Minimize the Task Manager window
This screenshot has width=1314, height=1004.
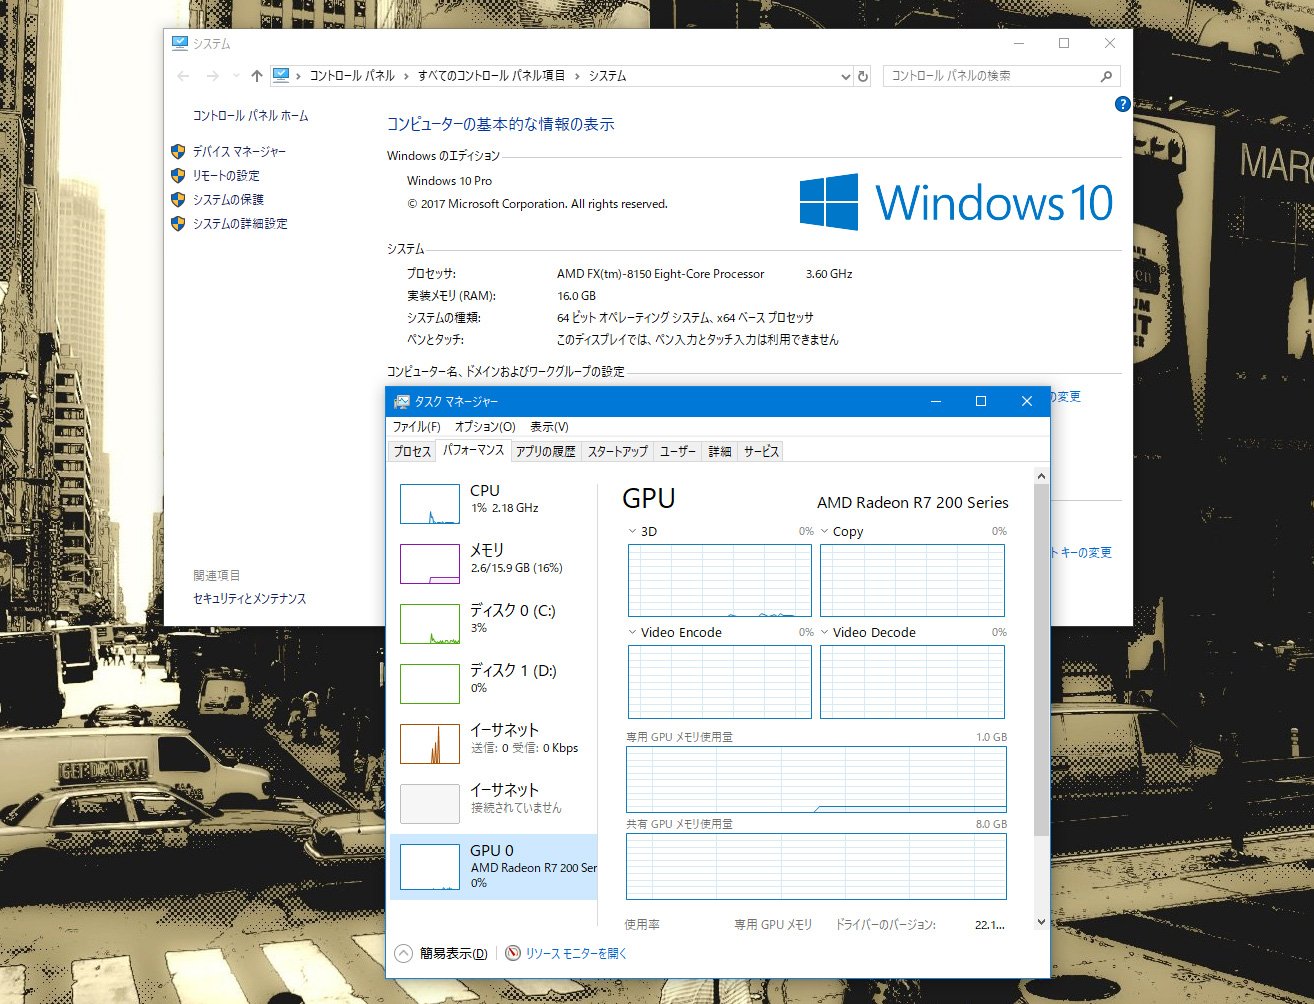(937, 401)
